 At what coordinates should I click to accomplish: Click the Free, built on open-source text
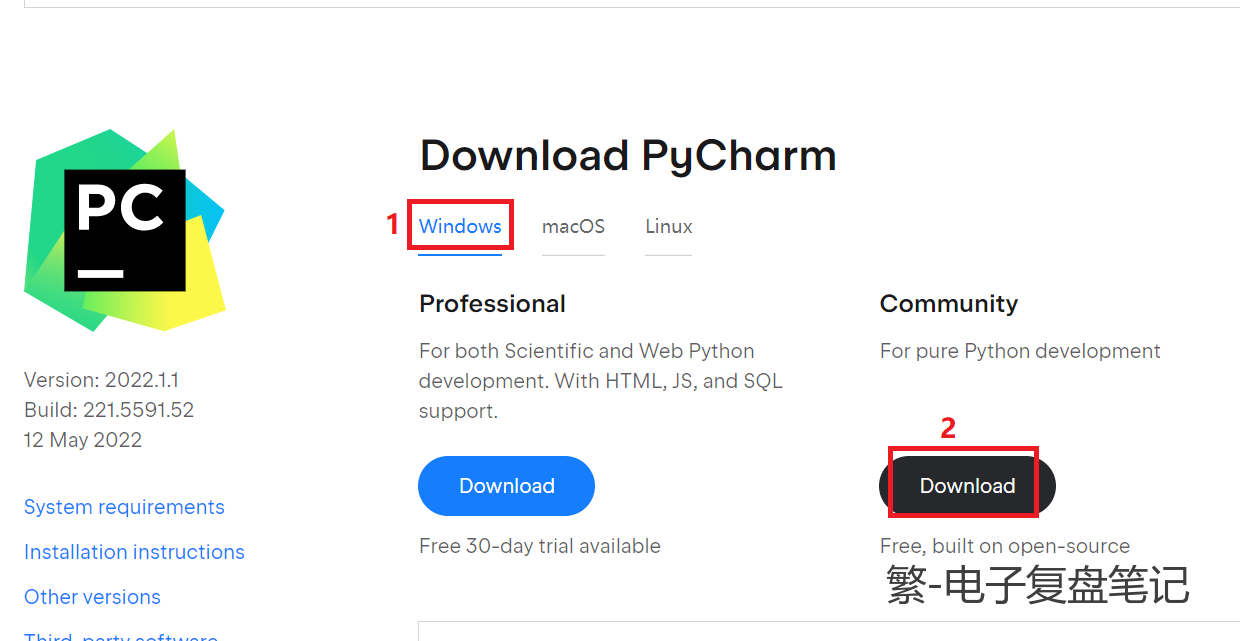point(1005,546)
